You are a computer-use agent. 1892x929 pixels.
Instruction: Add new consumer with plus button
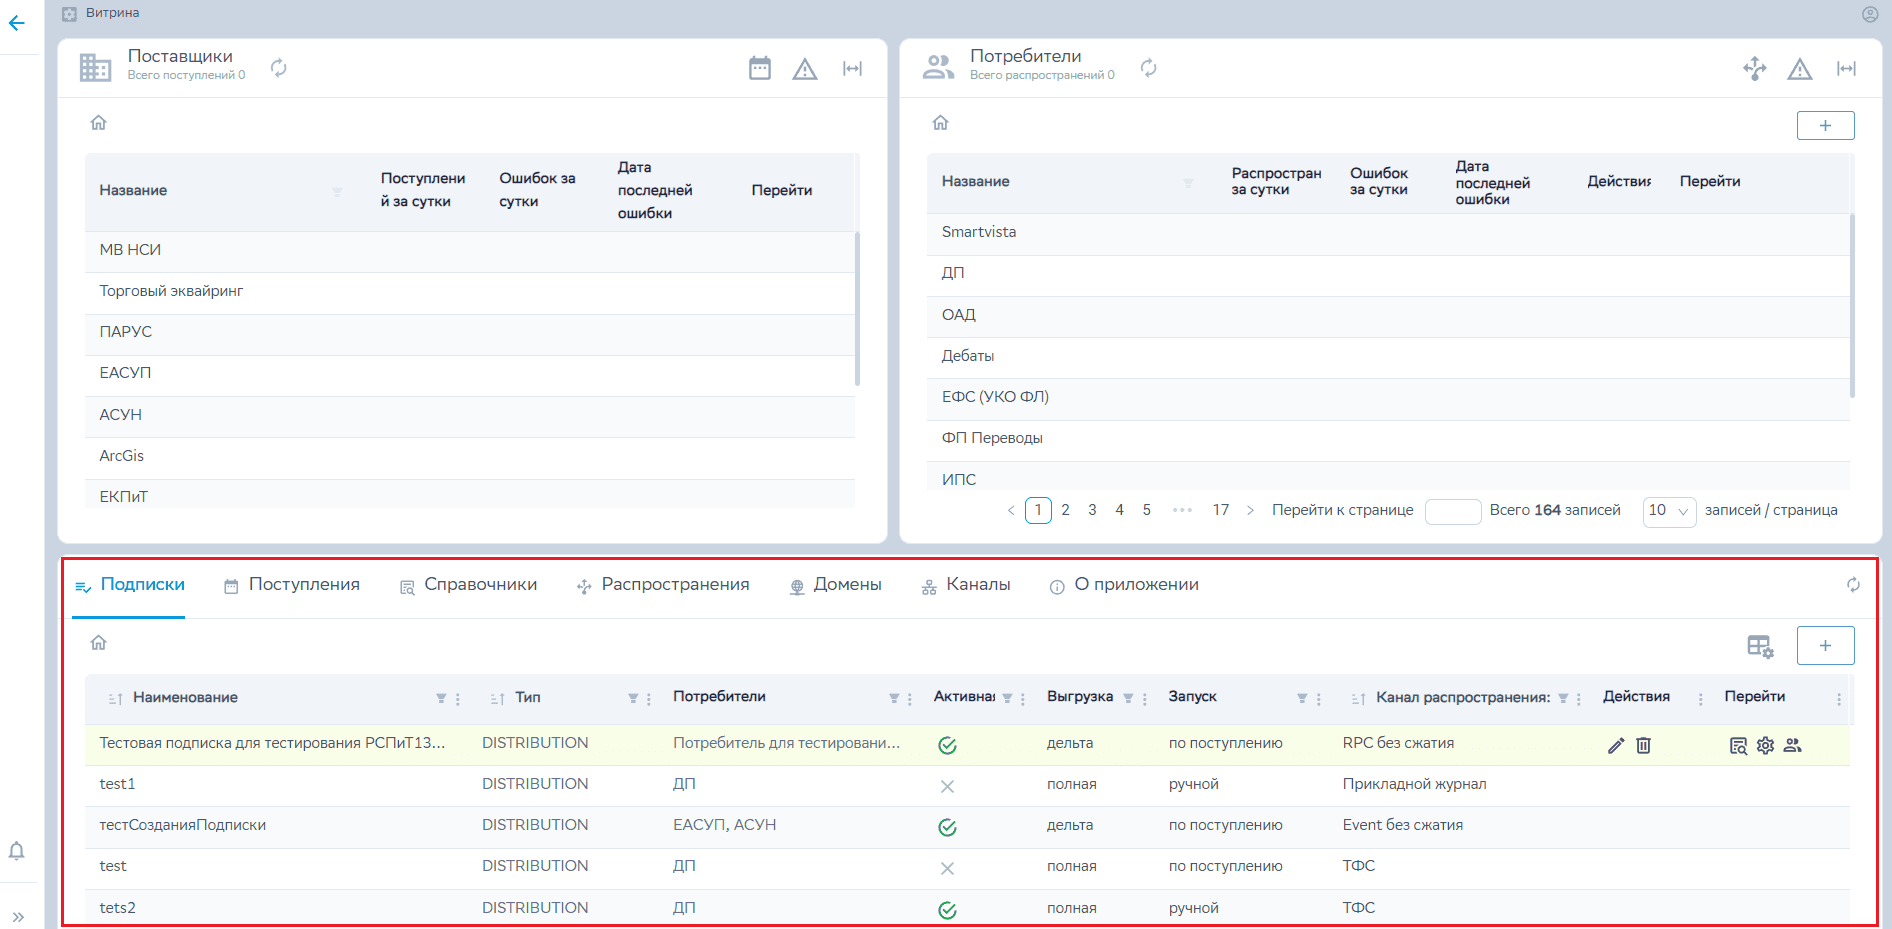point(1825,126)
